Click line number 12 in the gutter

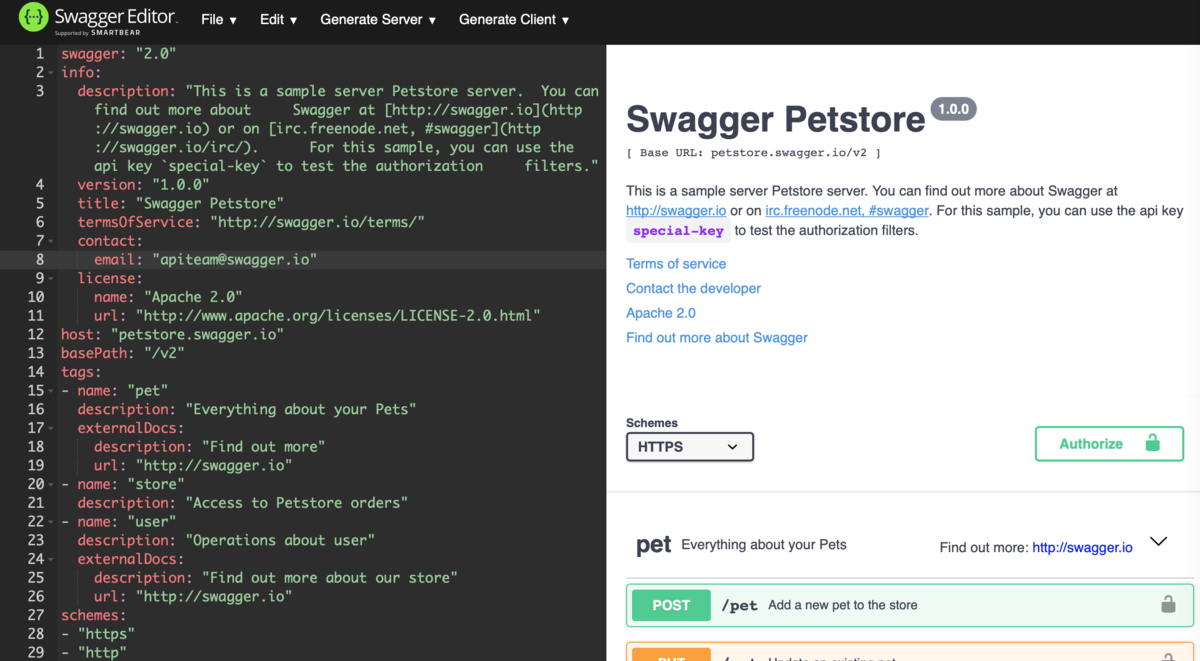[36, 334]
